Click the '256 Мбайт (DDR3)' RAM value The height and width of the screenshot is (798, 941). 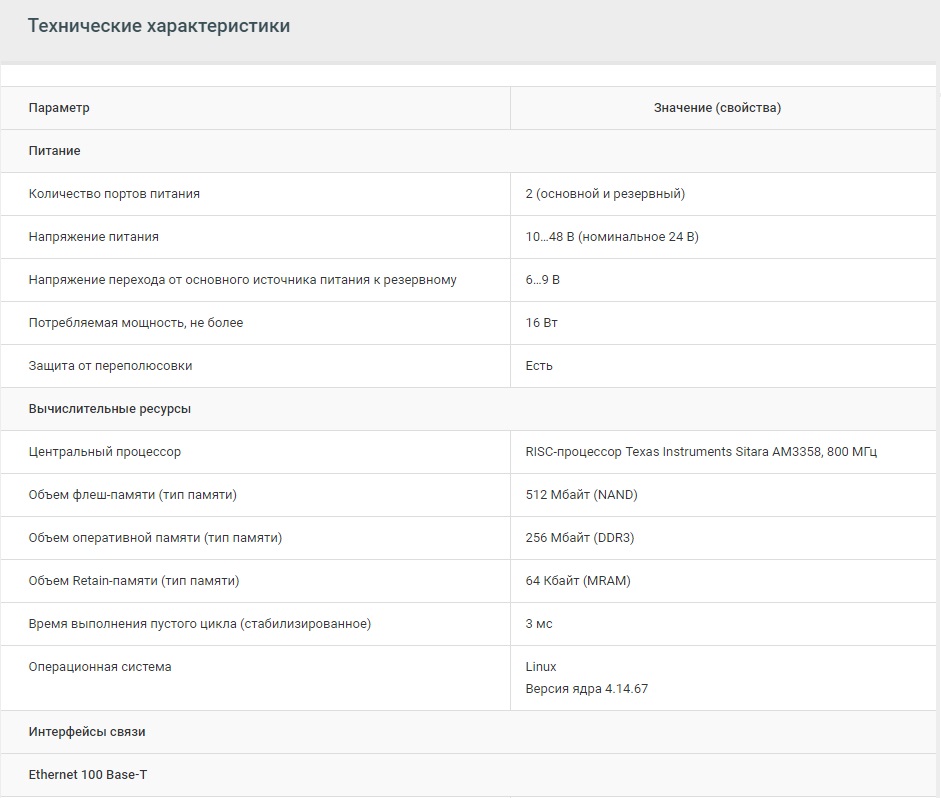click(x=580, y=538)
